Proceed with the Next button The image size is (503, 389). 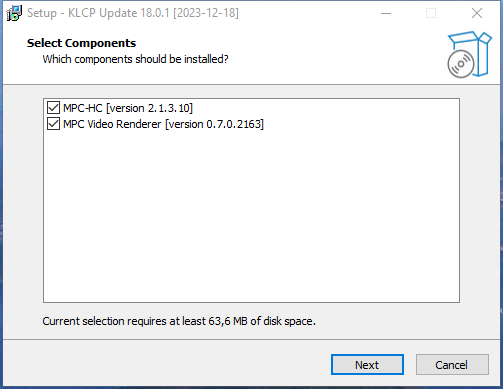coord(367,365)
